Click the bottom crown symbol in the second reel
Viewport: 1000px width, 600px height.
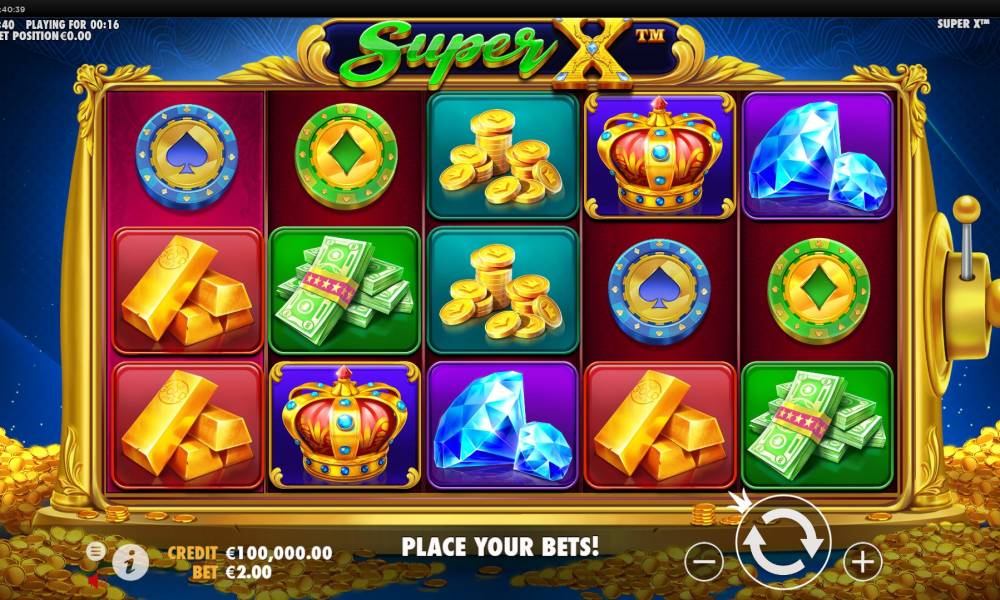[345, 425]
